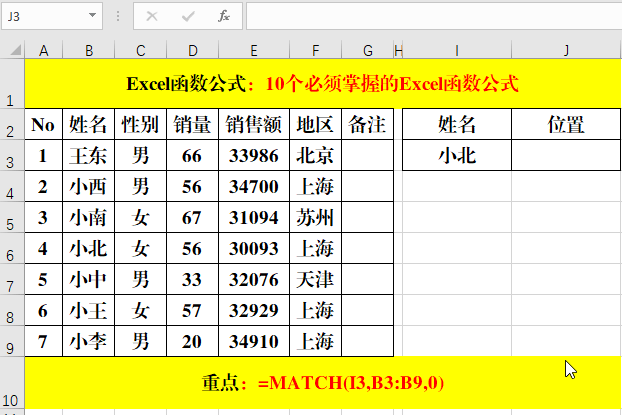This screenshot has width=622, height=415.
Task: Click the title cell 'Excel函数公式'
Action: 323,84
